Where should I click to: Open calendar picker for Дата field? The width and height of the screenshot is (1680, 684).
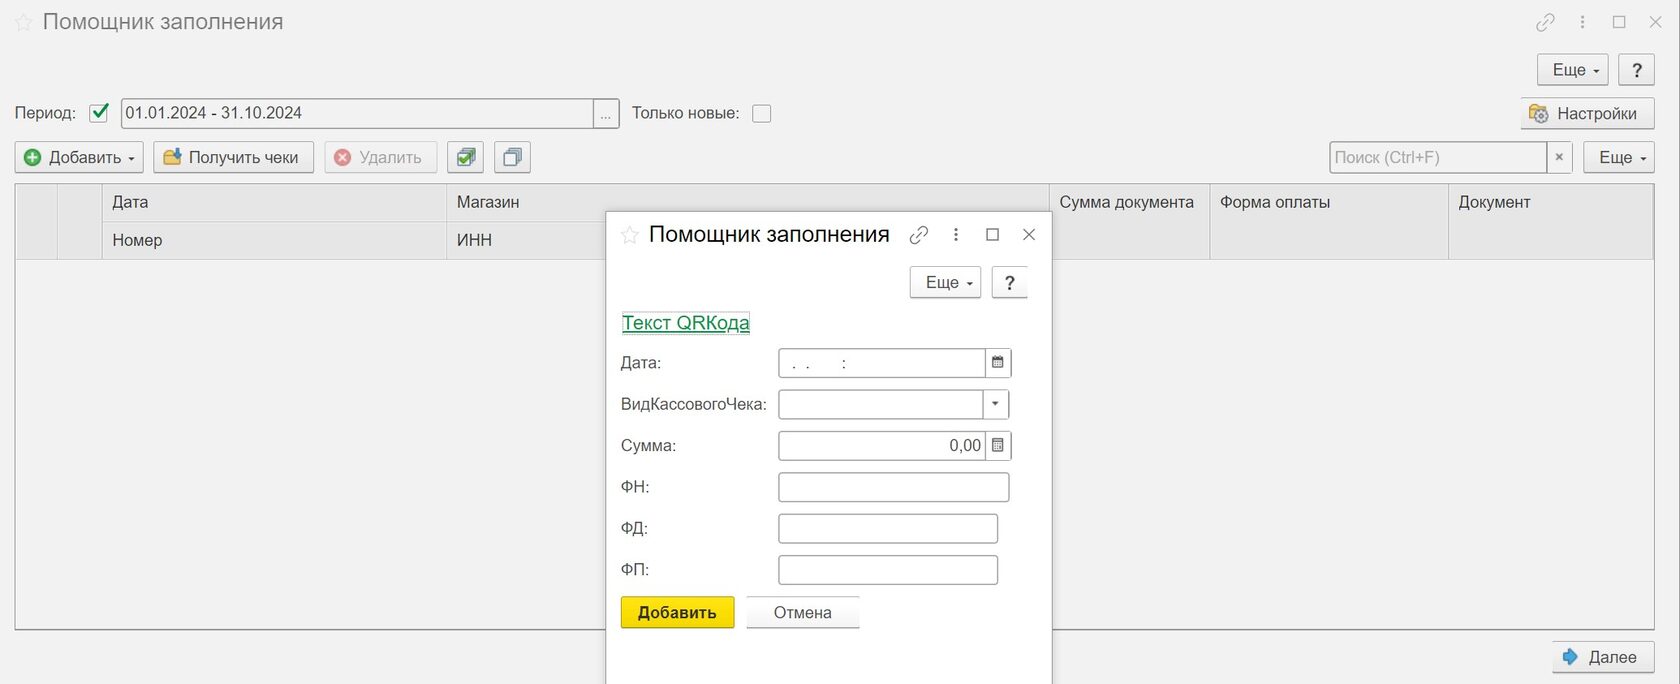click(997, 363)
